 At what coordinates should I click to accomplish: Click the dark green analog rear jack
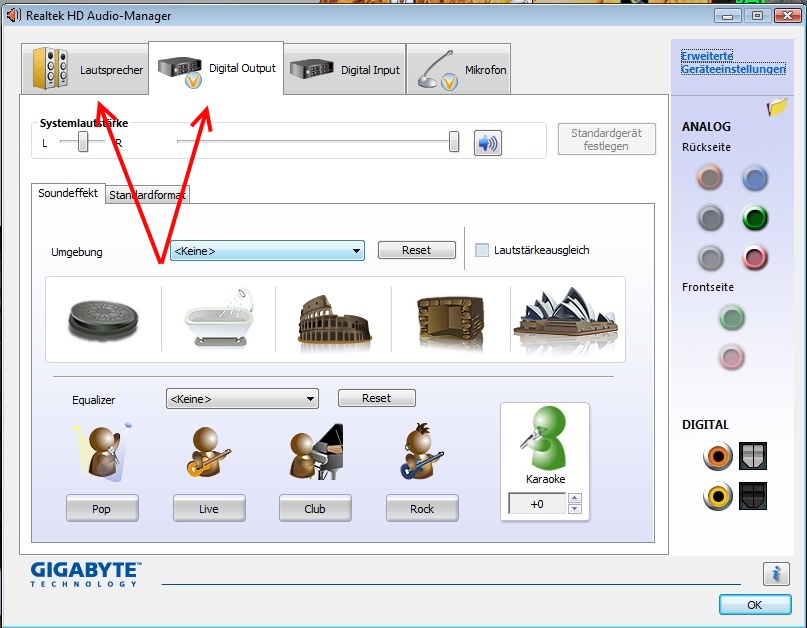pyautogui.click(x=755, y=218)
